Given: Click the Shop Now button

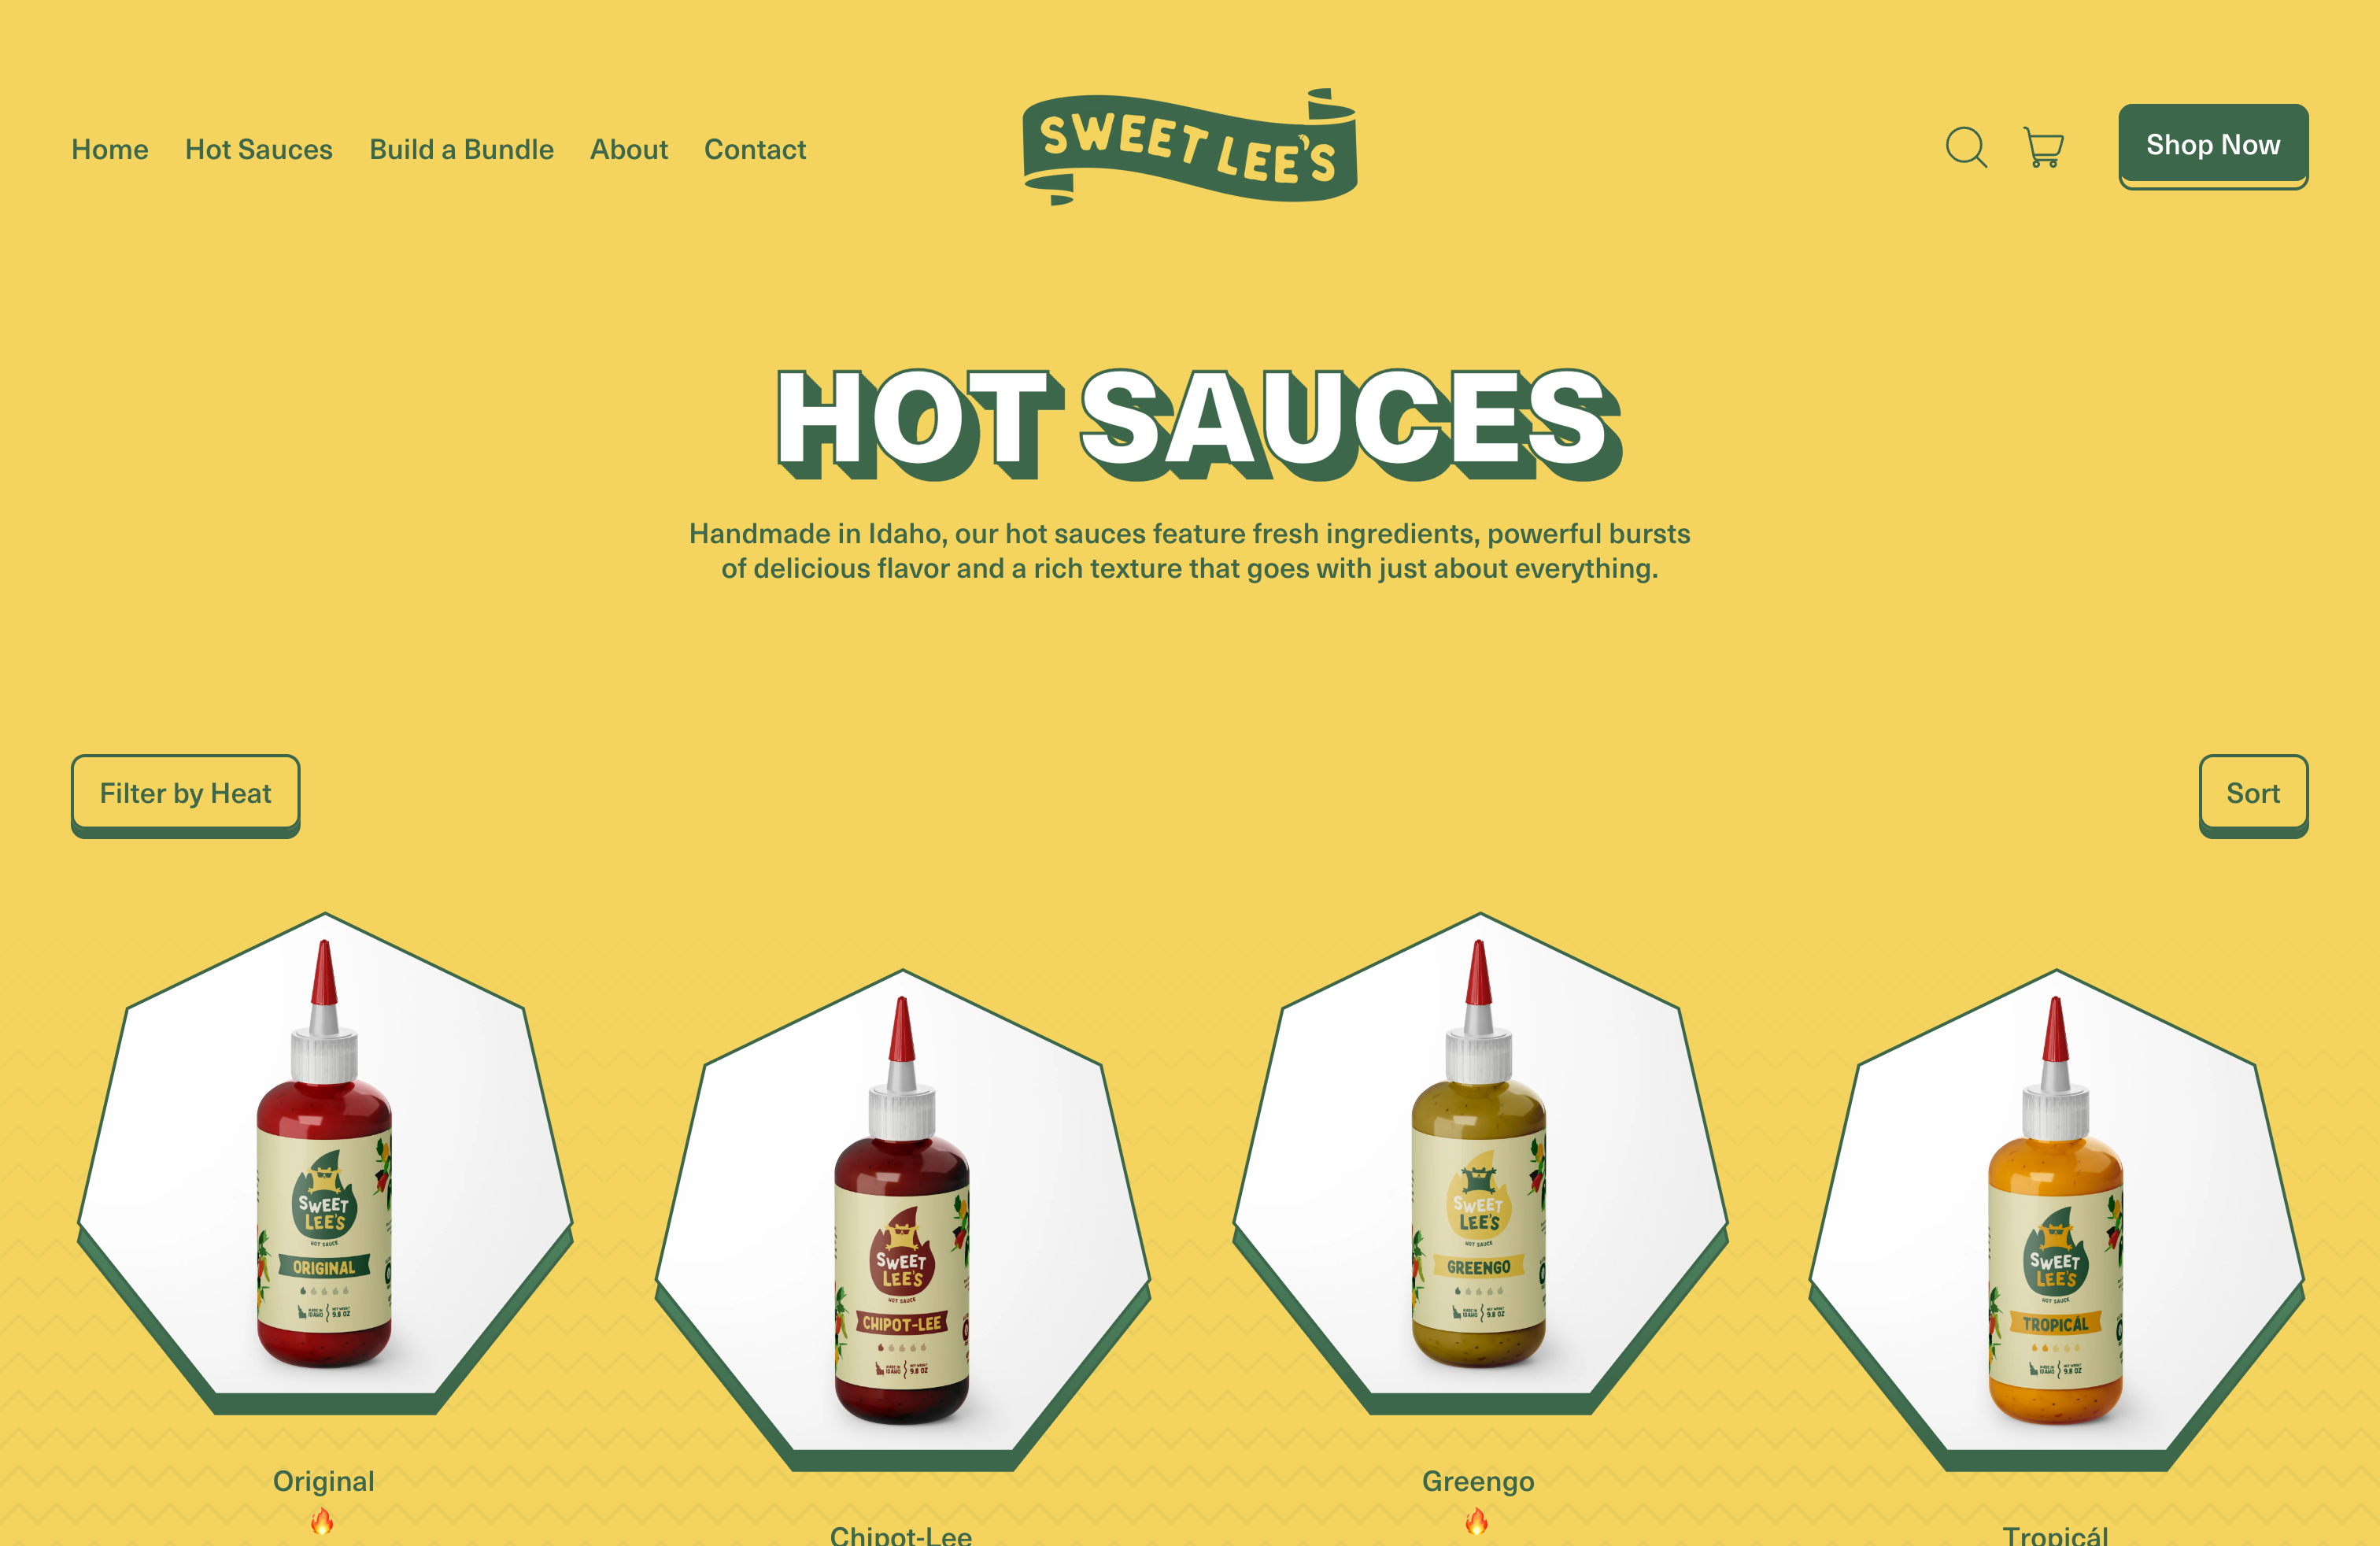Looking at the screenshot, I should [2213, 146].
